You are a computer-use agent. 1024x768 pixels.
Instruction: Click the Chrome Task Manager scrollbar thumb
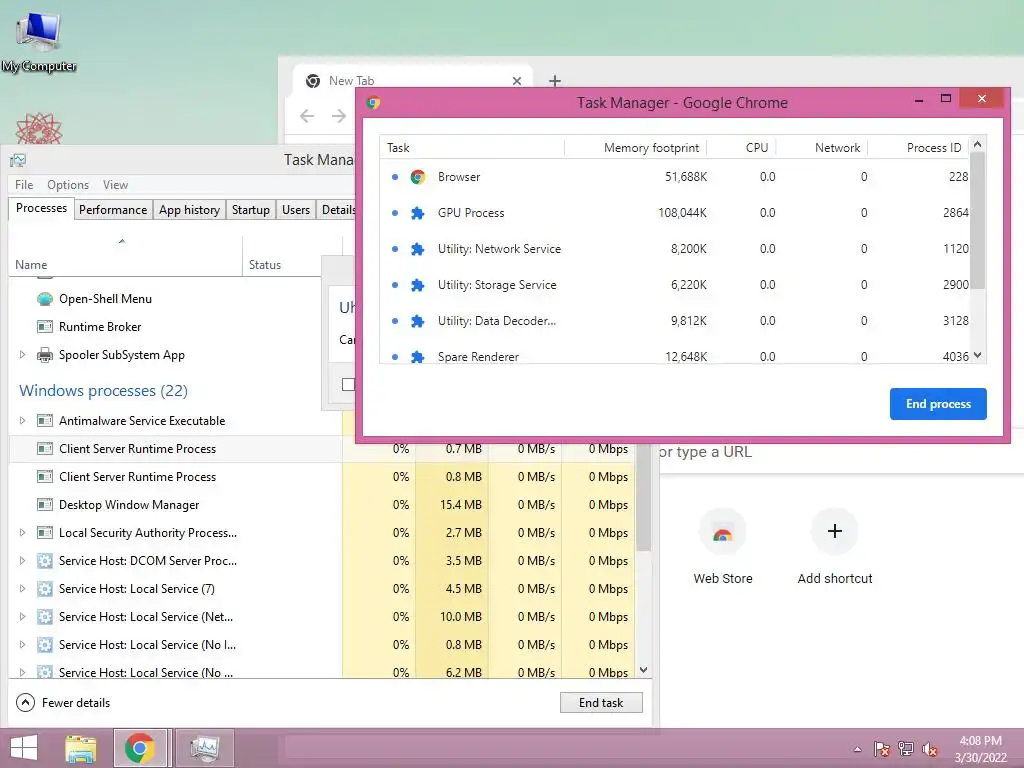click(x=978, y=220)
